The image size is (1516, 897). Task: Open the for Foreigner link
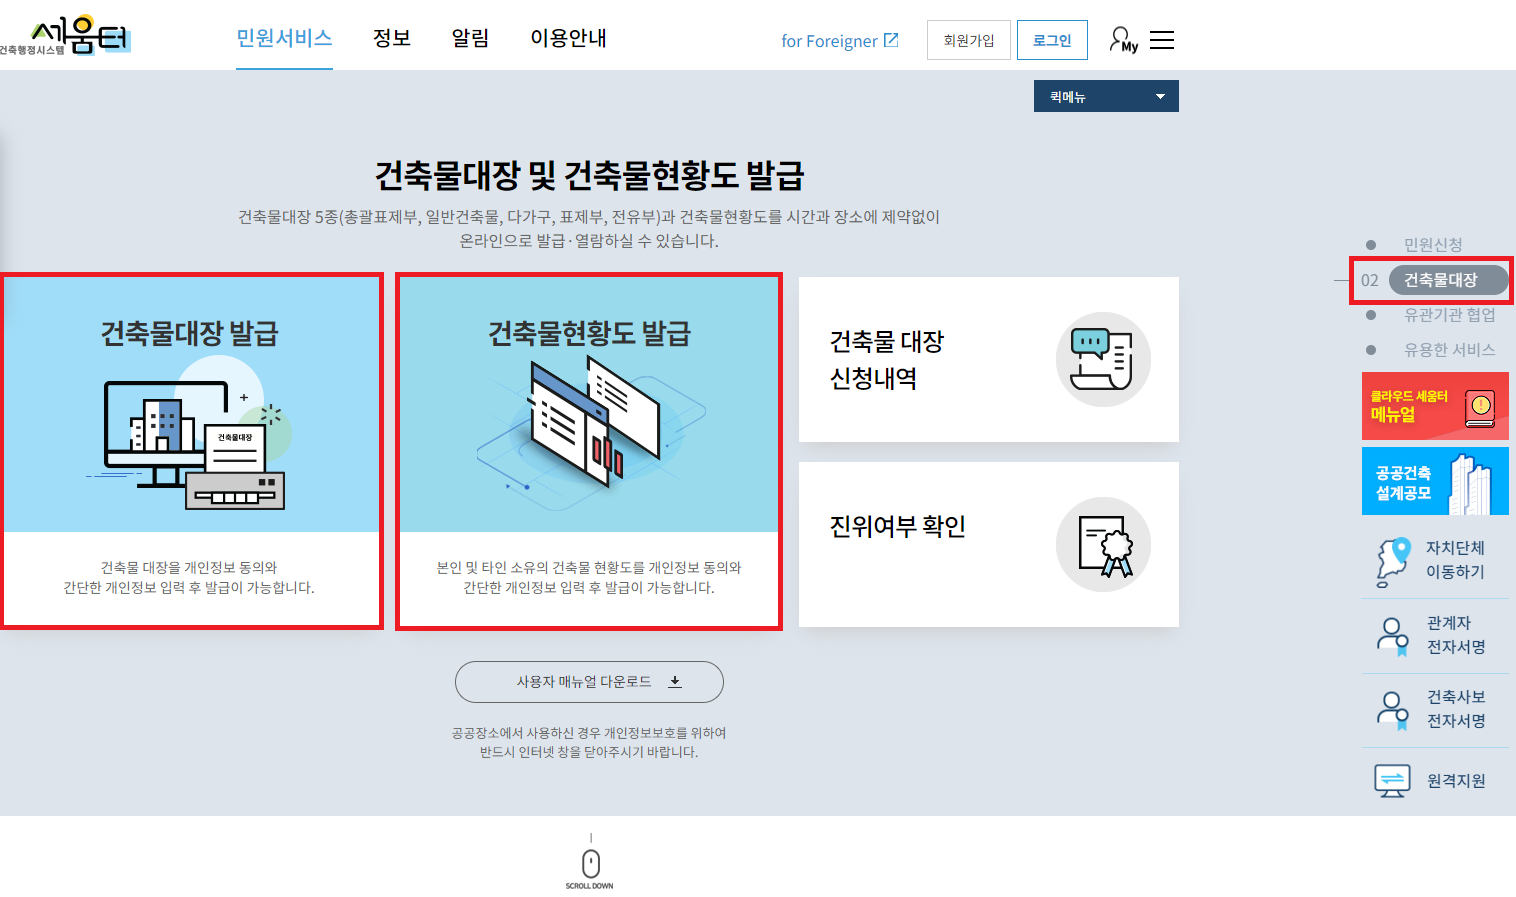[x=840, y=40]
